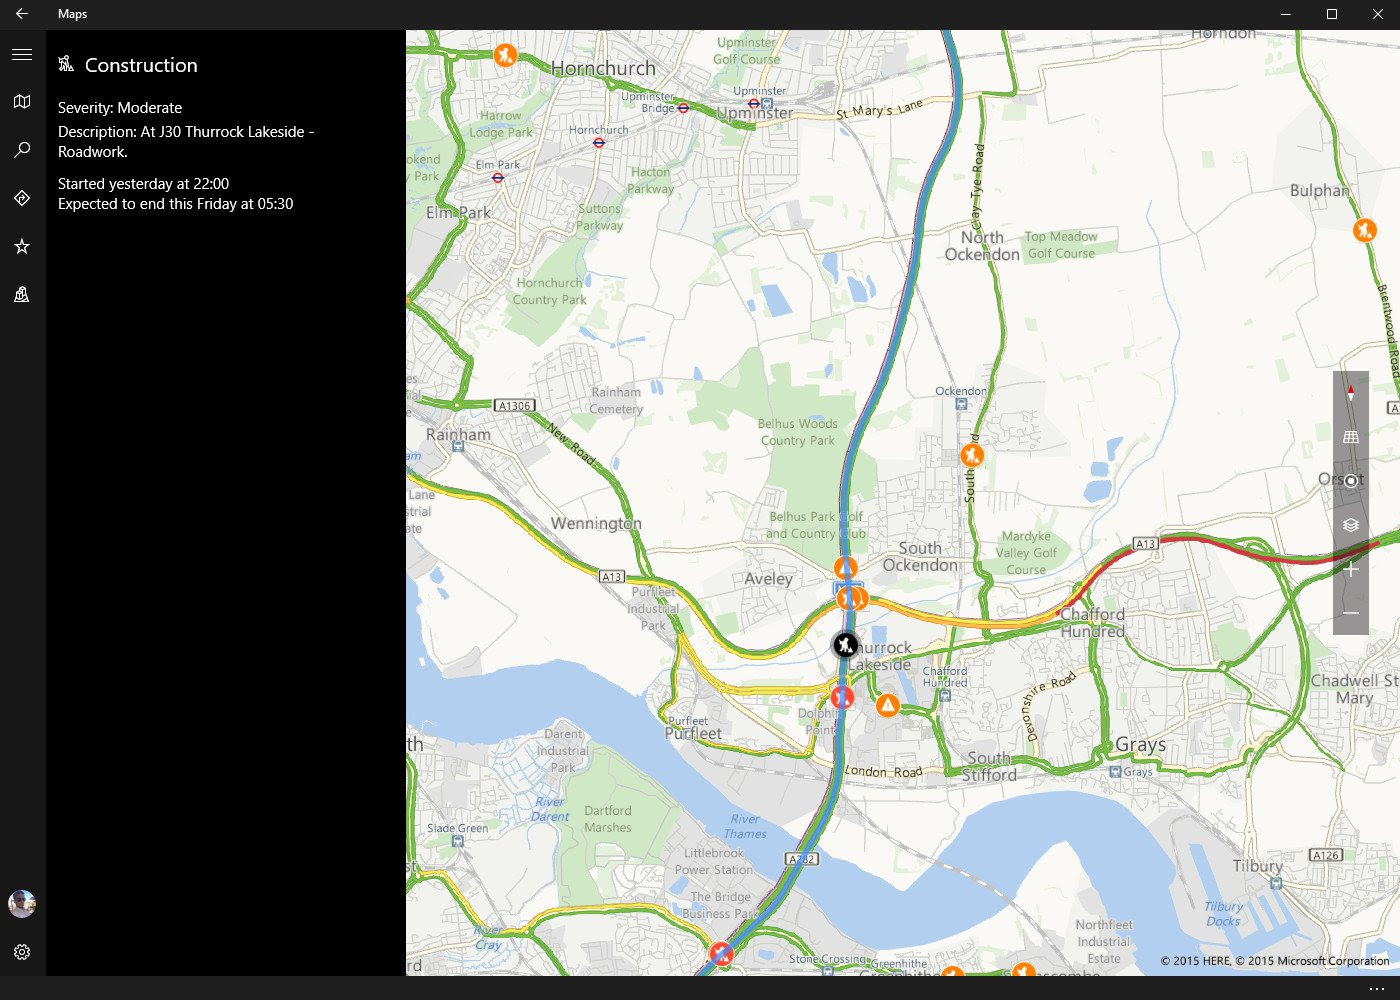Image resolution: width=1400 pixels, height=1000 pixels.
Task: Open 3D Cities icon in sidebar
Action: (x=22, y=294)
